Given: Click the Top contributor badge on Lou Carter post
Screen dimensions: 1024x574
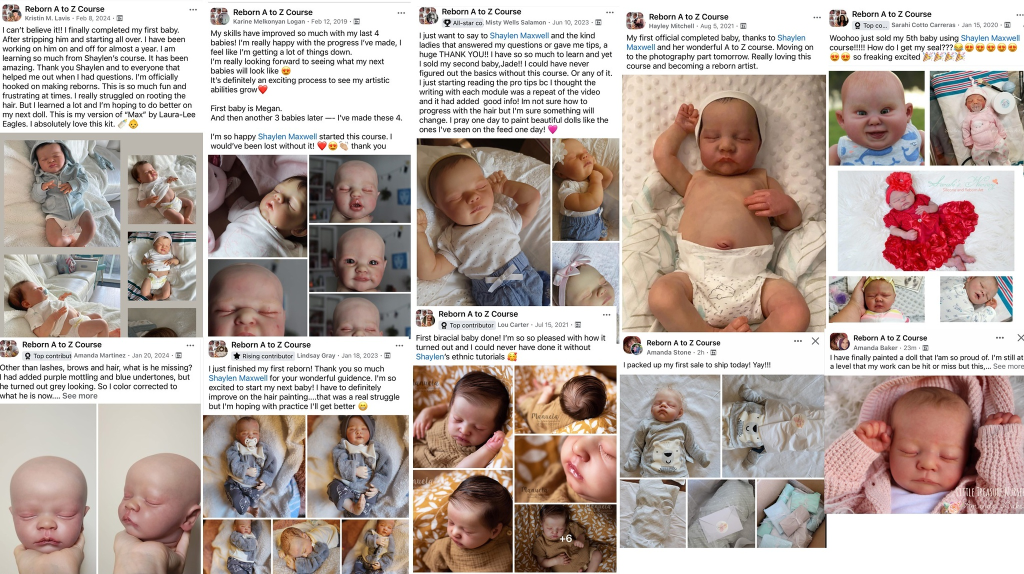Looking at the screenshot, I should [x=467, y=325].
